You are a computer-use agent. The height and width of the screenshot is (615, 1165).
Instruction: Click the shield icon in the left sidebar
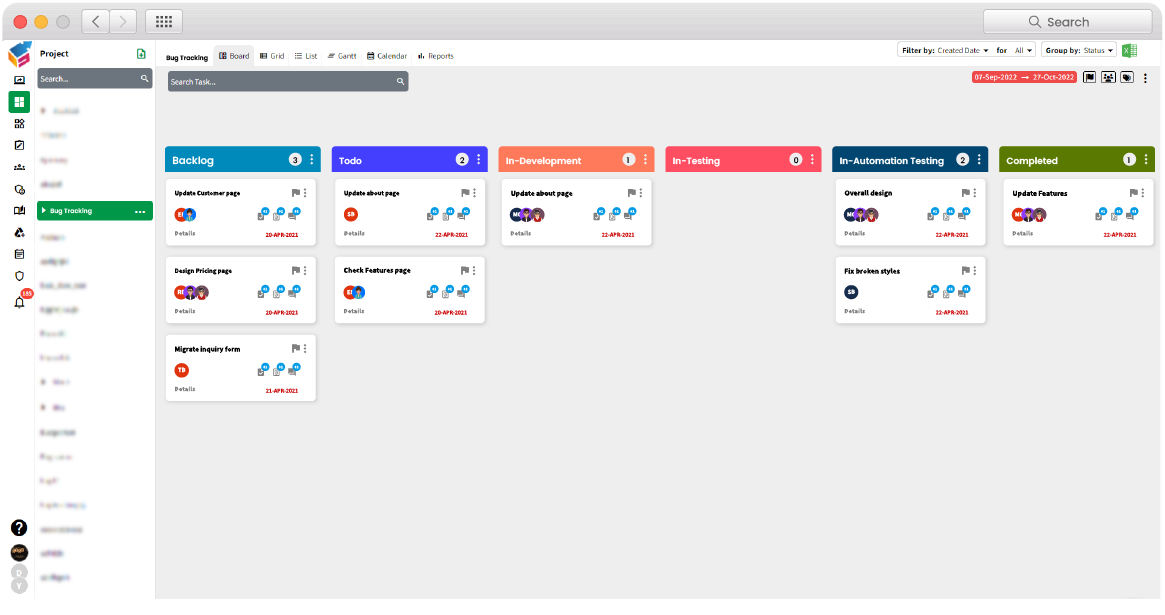click(19, 276)
